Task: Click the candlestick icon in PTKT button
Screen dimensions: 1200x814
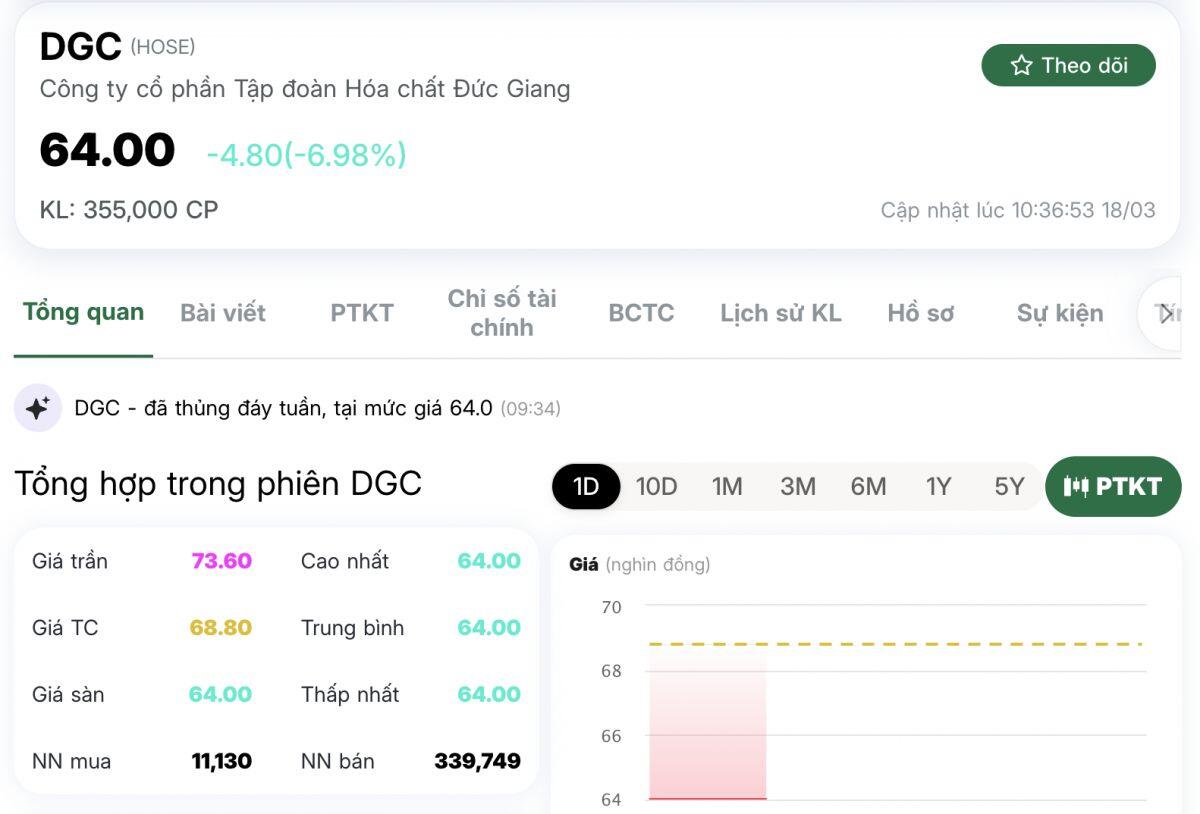Action: pyautogui.click(x=1076, y=486)
